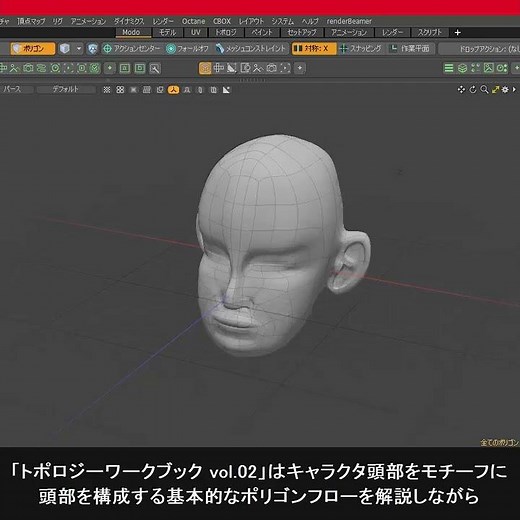Click the blue shield icon before アクションセンター

(92, 49)
